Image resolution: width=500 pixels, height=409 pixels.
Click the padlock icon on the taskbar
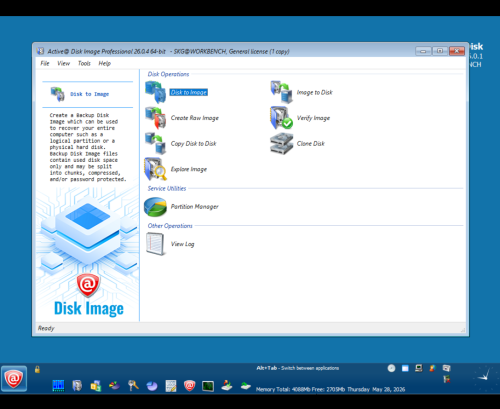37,369
